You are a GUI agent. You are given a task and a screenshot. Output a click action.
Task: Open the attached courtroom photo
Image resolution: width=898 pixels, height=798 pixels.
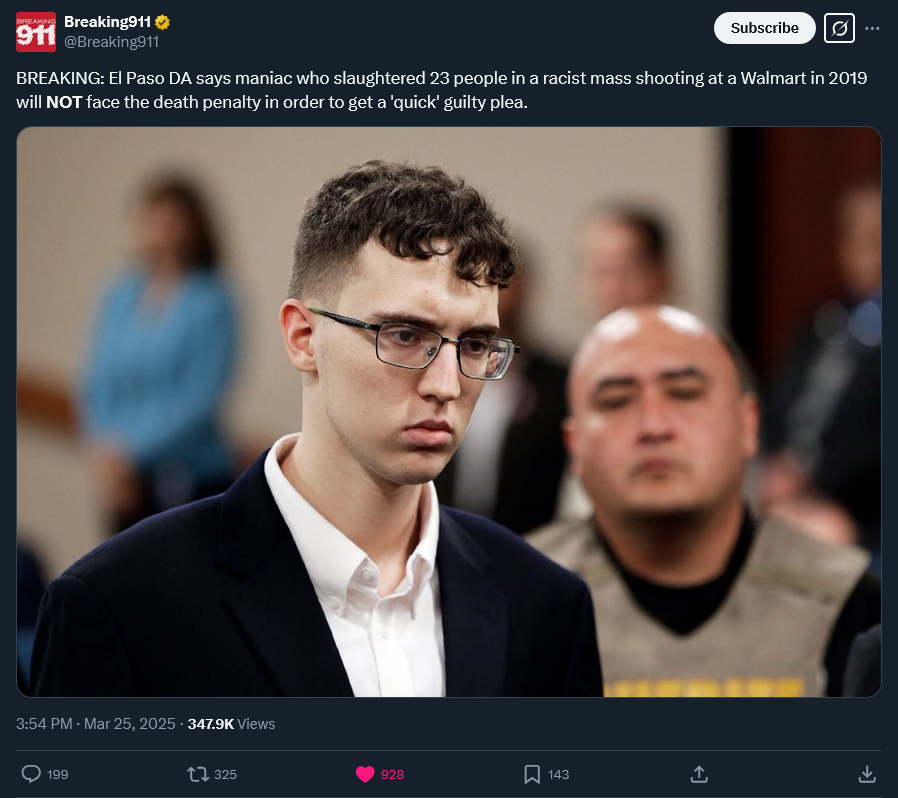click(x=448, y=412)
